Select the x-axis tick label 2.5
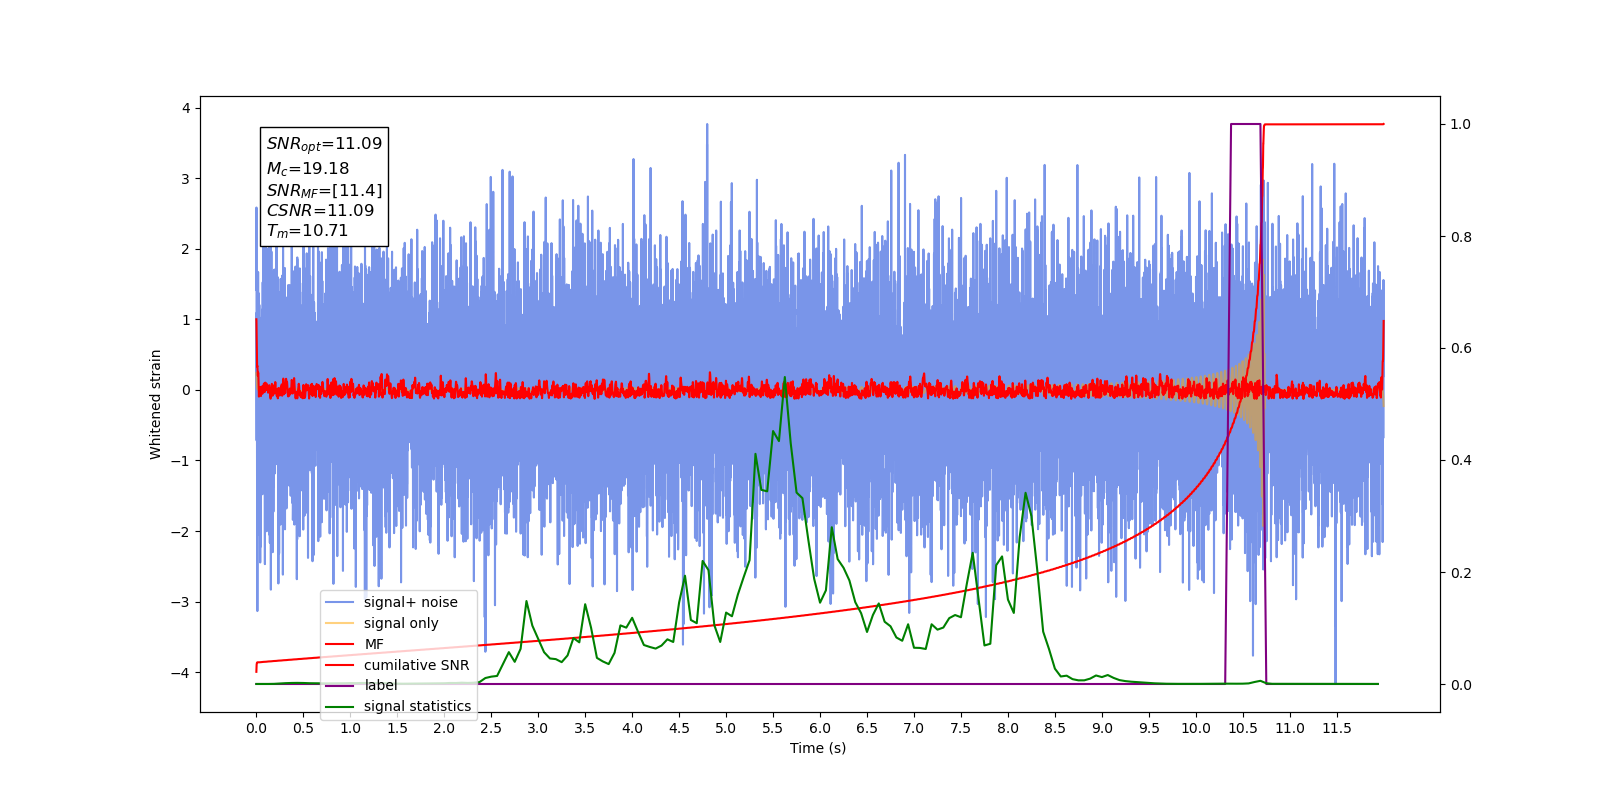 (x=491, y=728)
